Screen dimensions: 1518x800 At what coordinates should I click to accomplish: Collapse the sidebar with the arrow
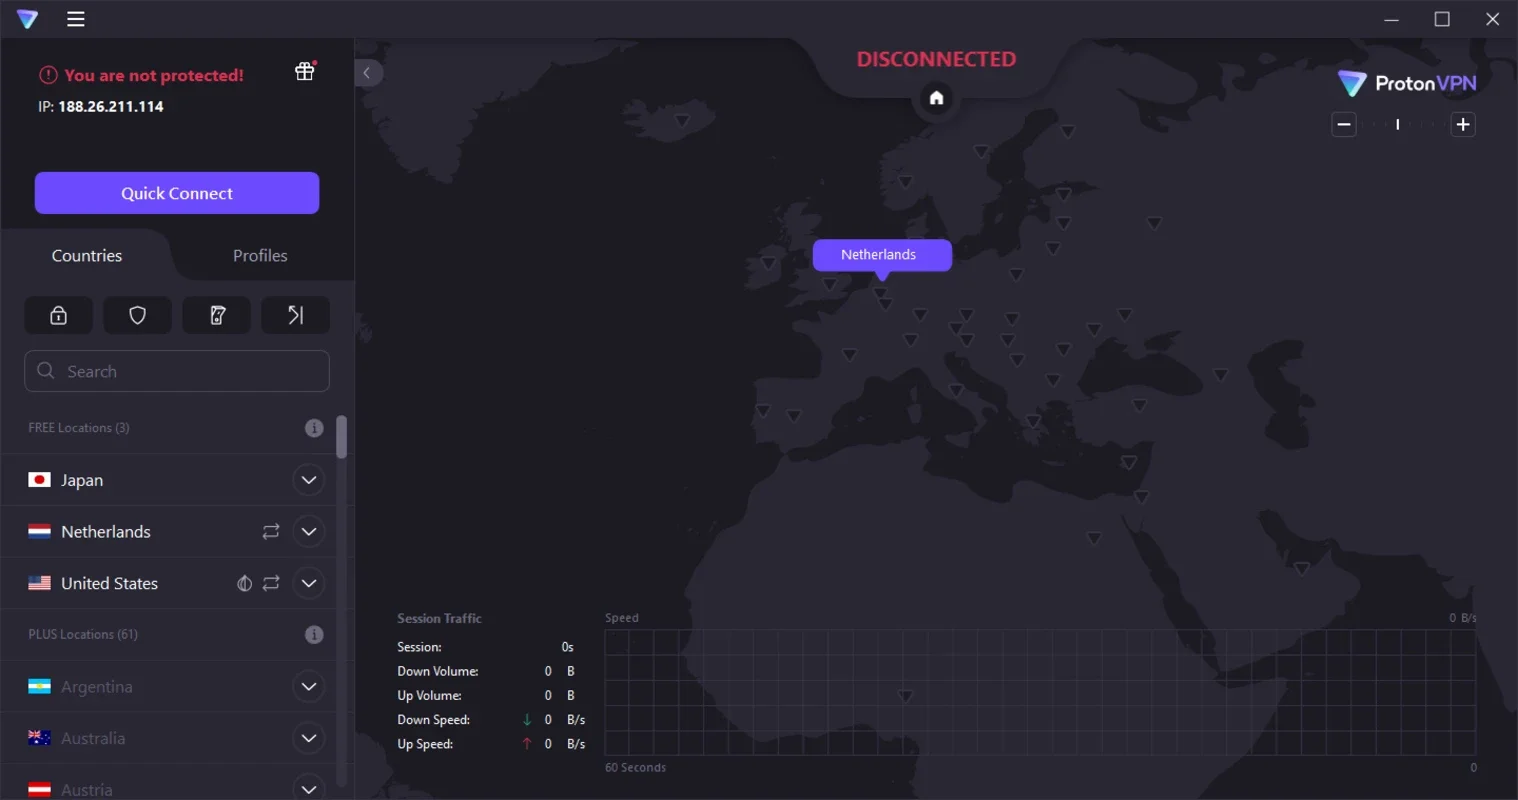coord(367,73)
